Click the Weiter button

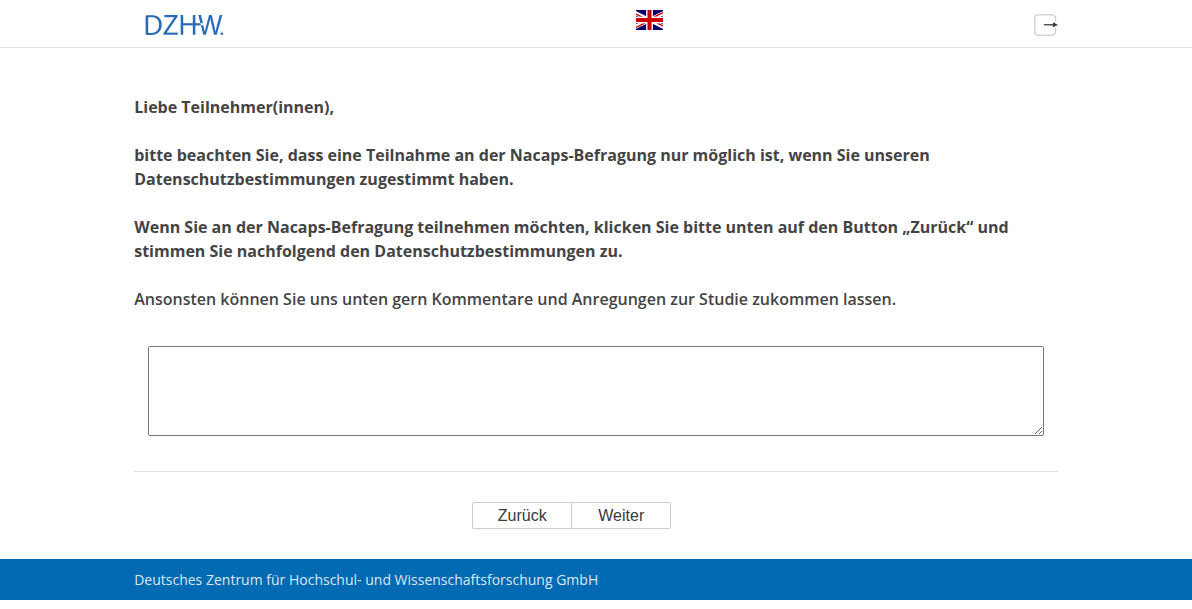click(x=621, y=516)
